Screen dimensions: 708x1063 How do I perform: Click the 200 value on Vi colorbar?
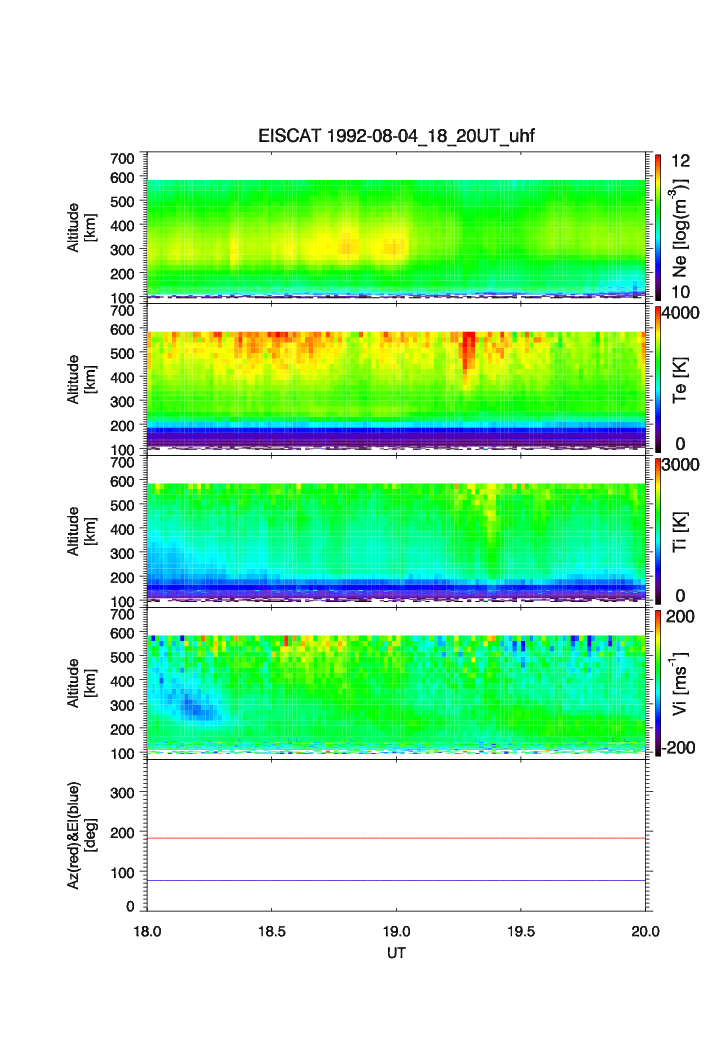coord(680,616)
